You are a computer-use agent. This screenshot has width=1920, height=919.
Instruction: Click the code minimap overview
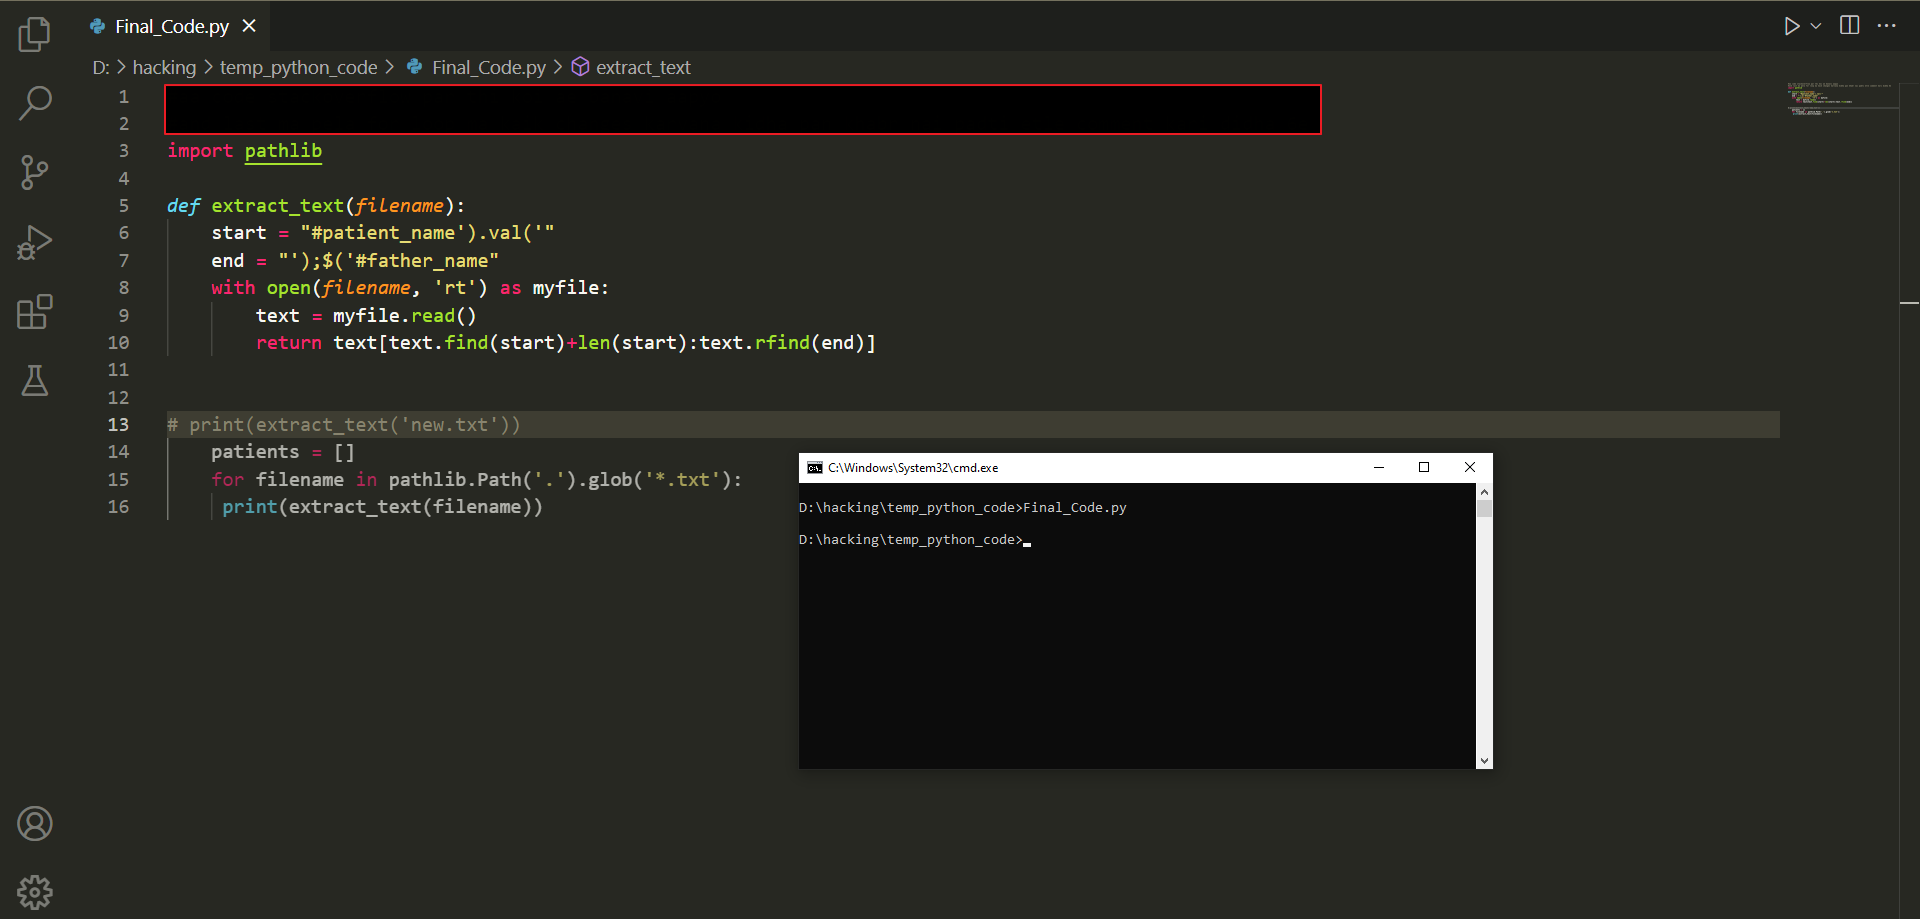1842,98
